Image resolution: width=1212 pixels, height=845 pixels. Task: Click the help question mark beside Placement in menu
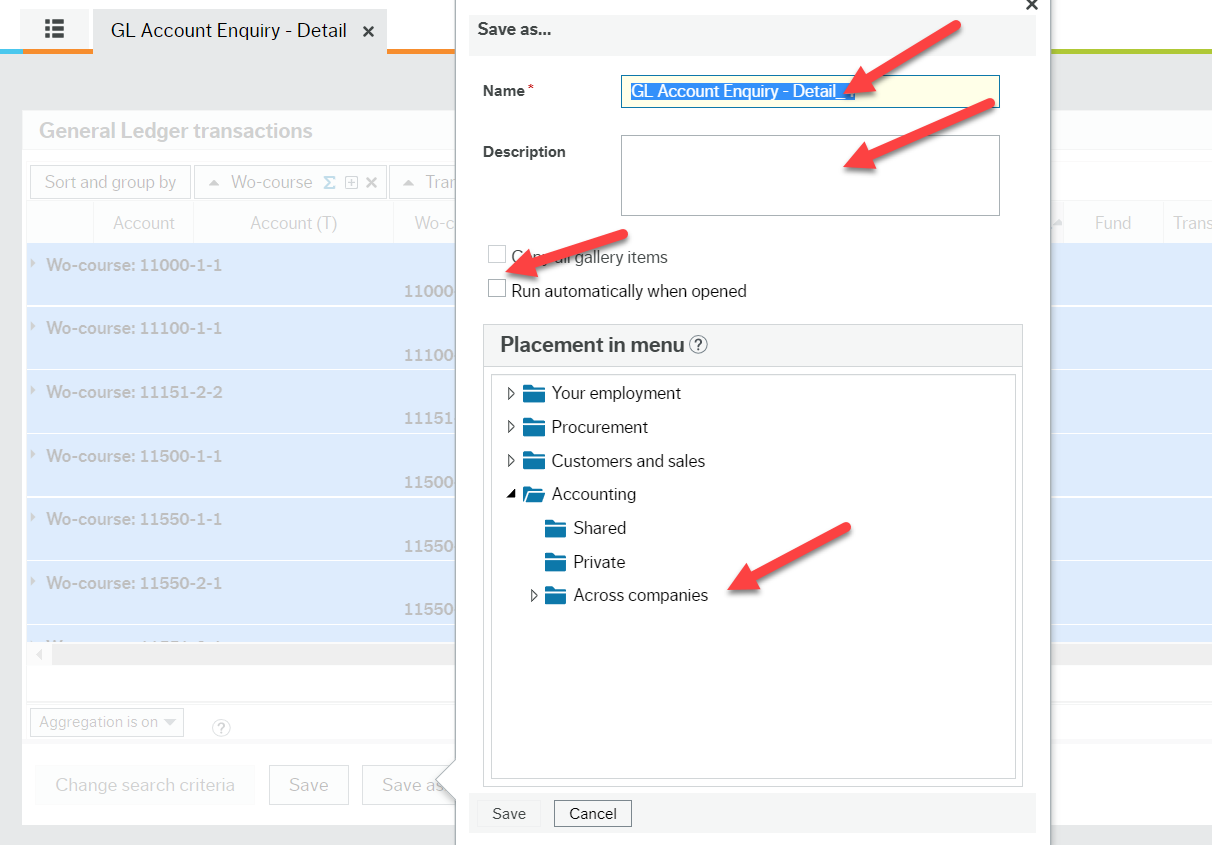point(698,344)
